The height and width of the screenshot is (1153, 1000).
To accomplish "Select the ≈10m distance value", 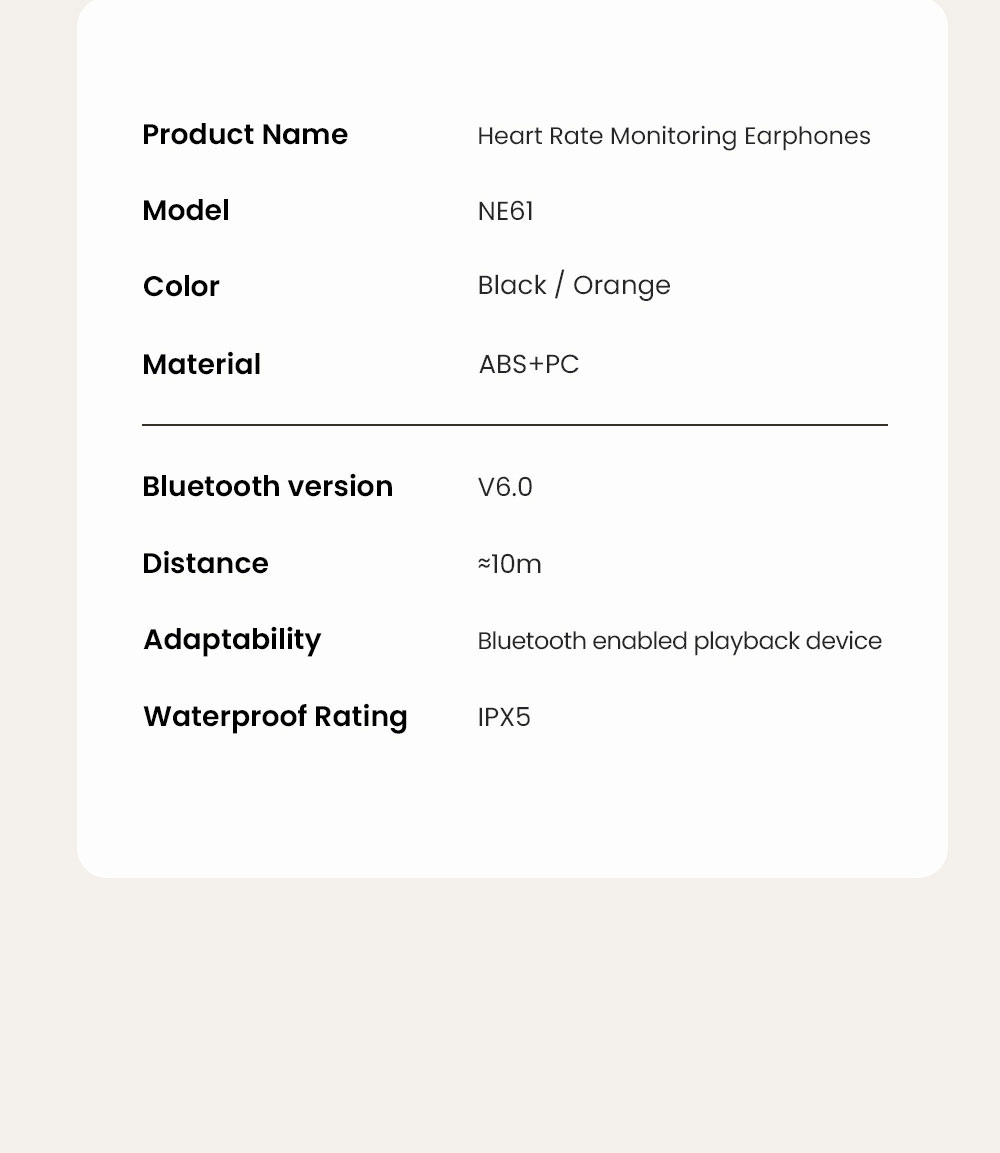I will (509, 565).
